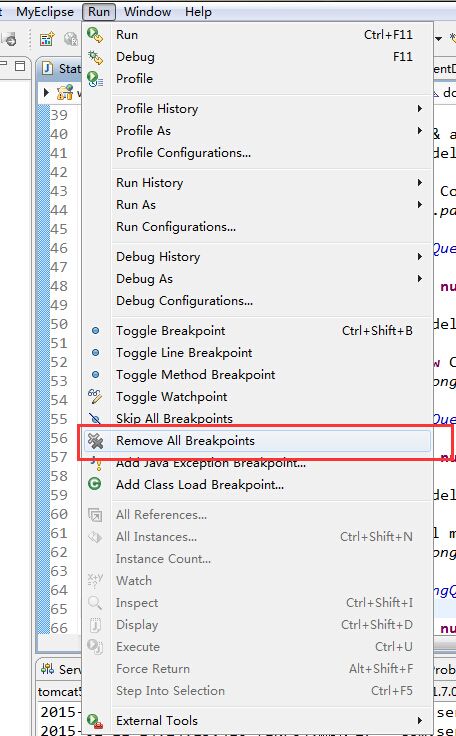Click the Watch x+y icon

click(x=95, y=580)
